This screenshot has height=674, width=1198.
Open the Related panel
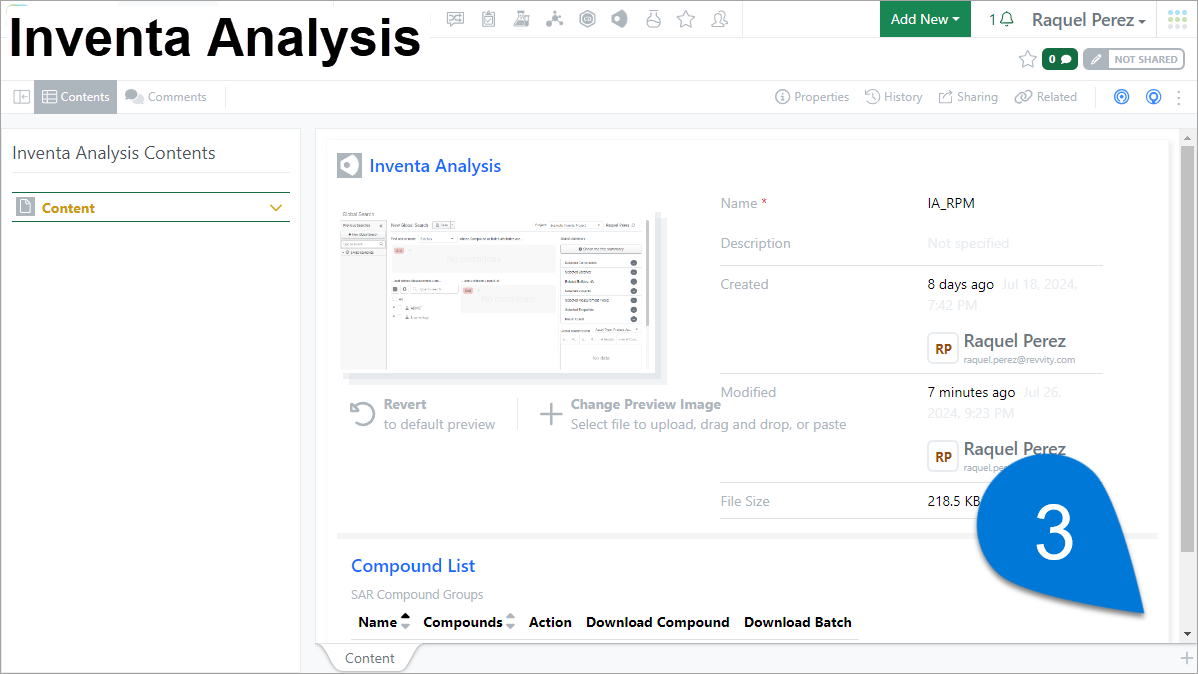(1046, 97)
